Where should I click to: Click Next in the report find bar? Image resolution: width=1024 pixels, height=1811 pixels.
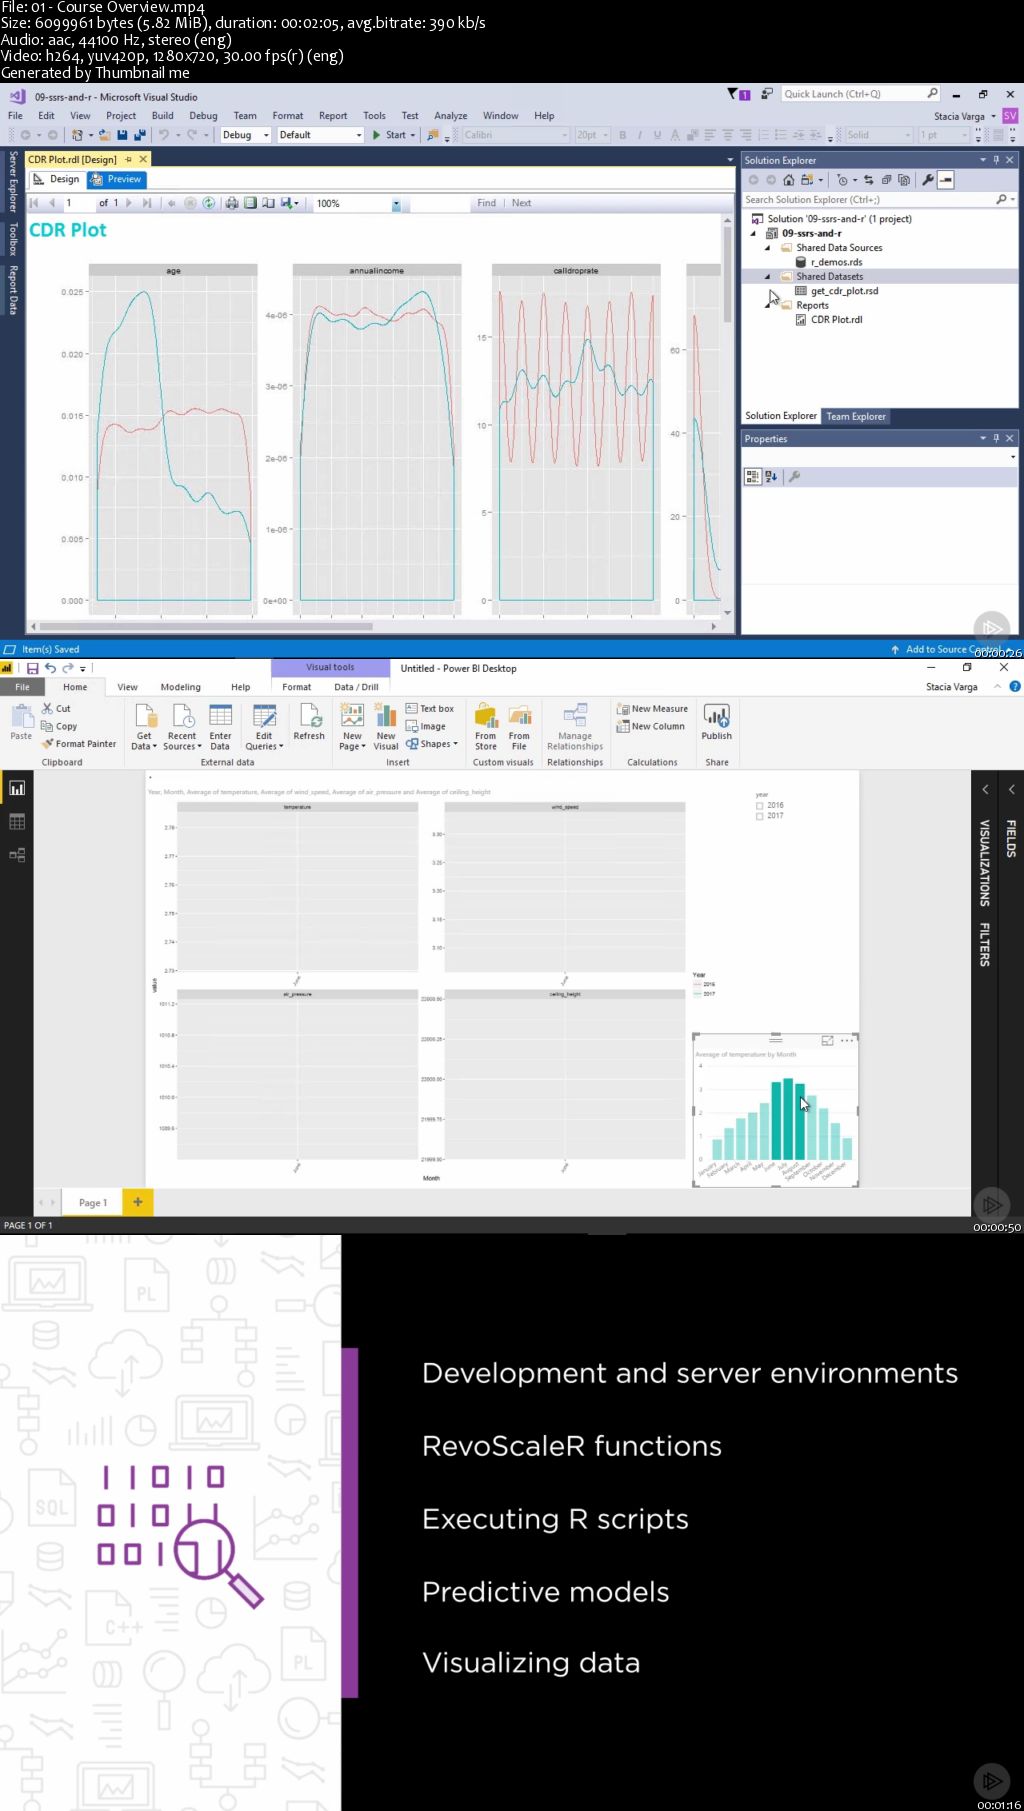tap(521, 203)
